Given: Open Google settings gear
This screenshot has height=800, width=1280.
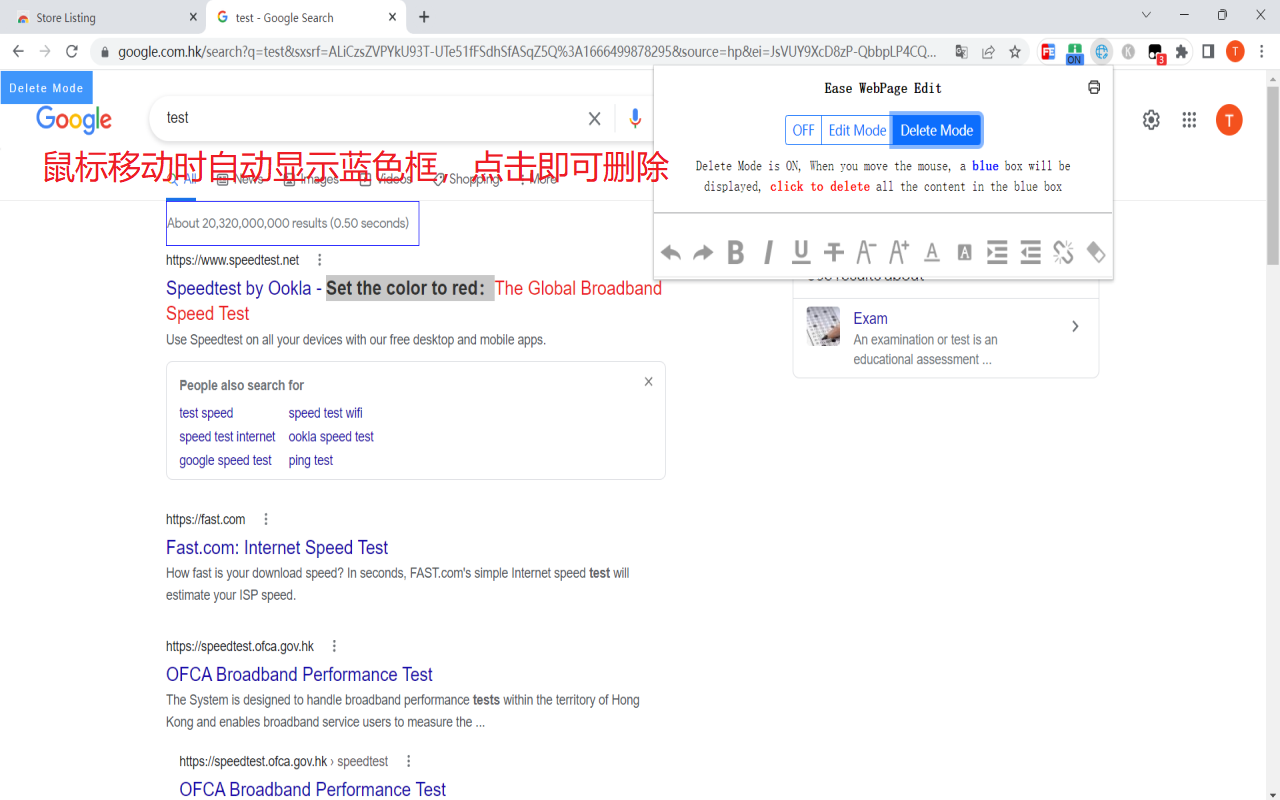Looking at the screenshot, I should pyautogui.click(x=1151, y=120).
